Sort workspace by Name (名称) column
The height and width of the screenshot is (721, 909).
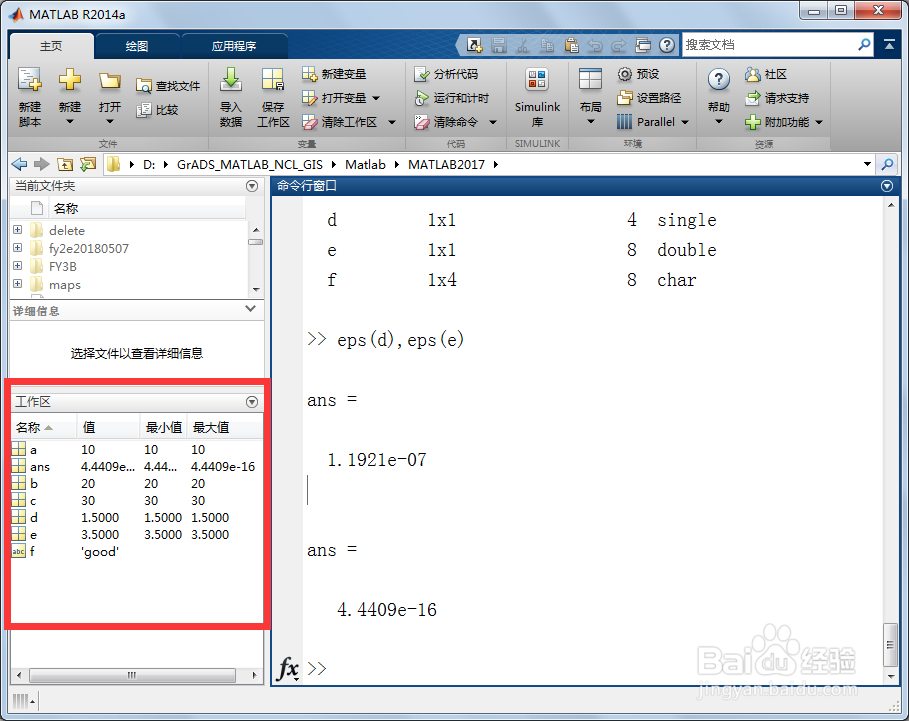point(44,428)
